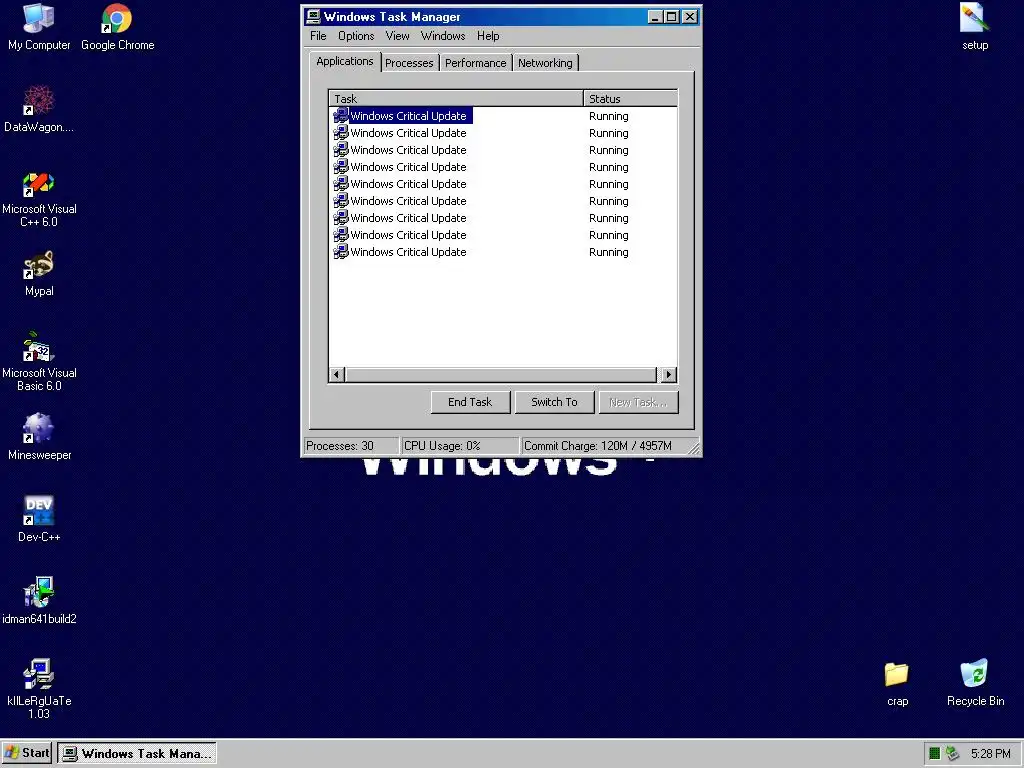Screen dimensions: 1024x768
Task: Click the Mypal browser desktop icon
Action: (39, 274)
